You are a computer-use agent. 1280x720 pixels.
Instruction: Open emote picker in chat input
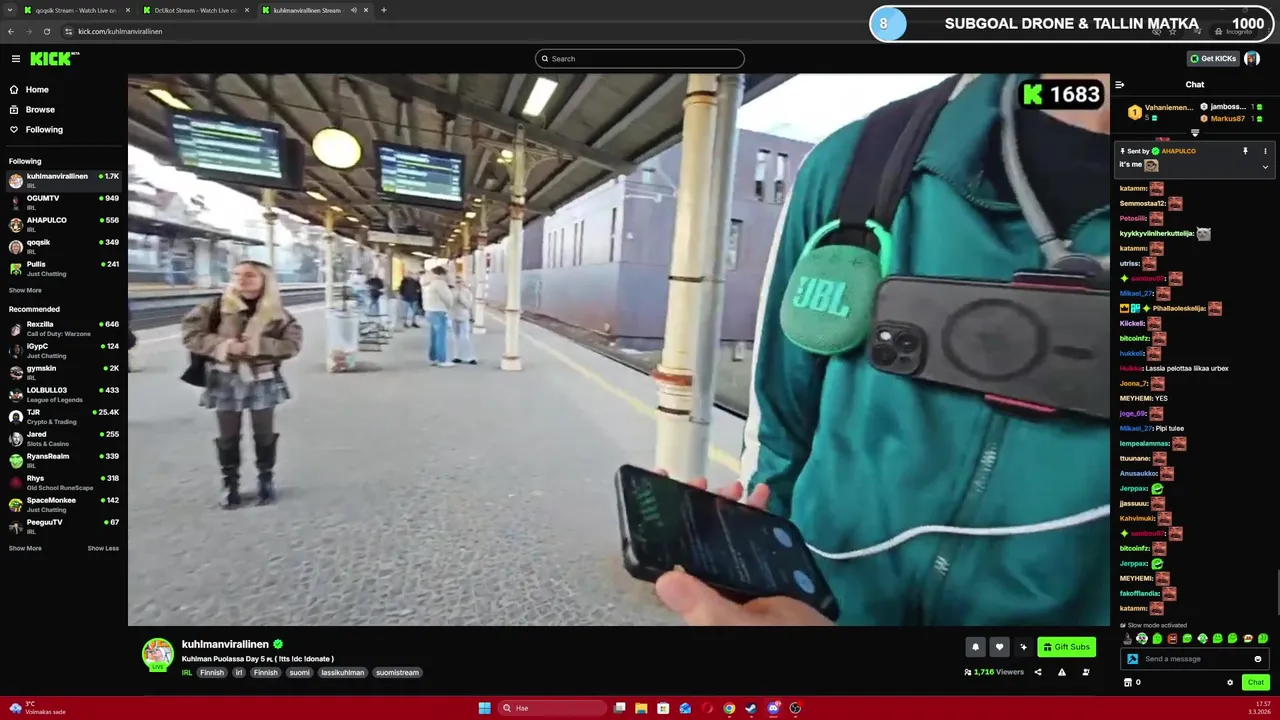click(1258, 659)
